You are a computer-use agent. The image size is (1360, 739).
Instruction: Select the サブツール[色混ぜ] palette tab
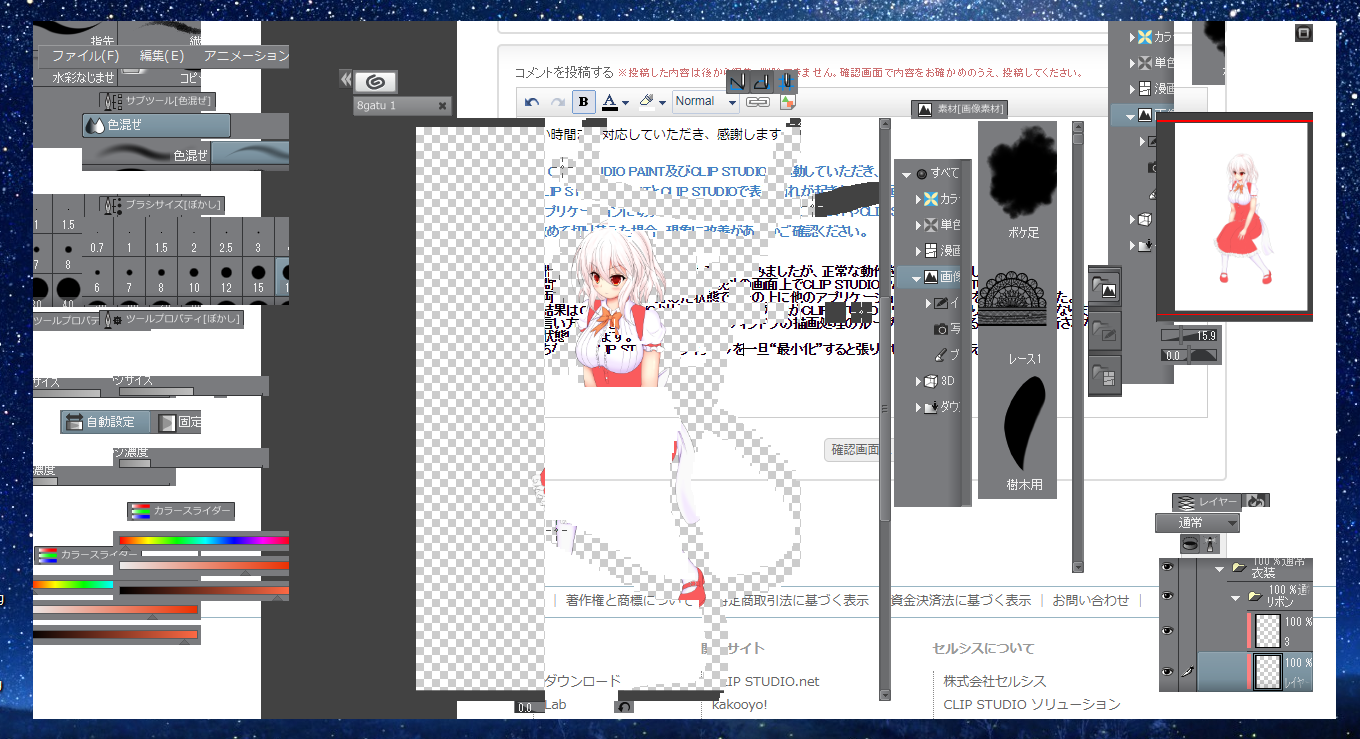tap(158, 100)
